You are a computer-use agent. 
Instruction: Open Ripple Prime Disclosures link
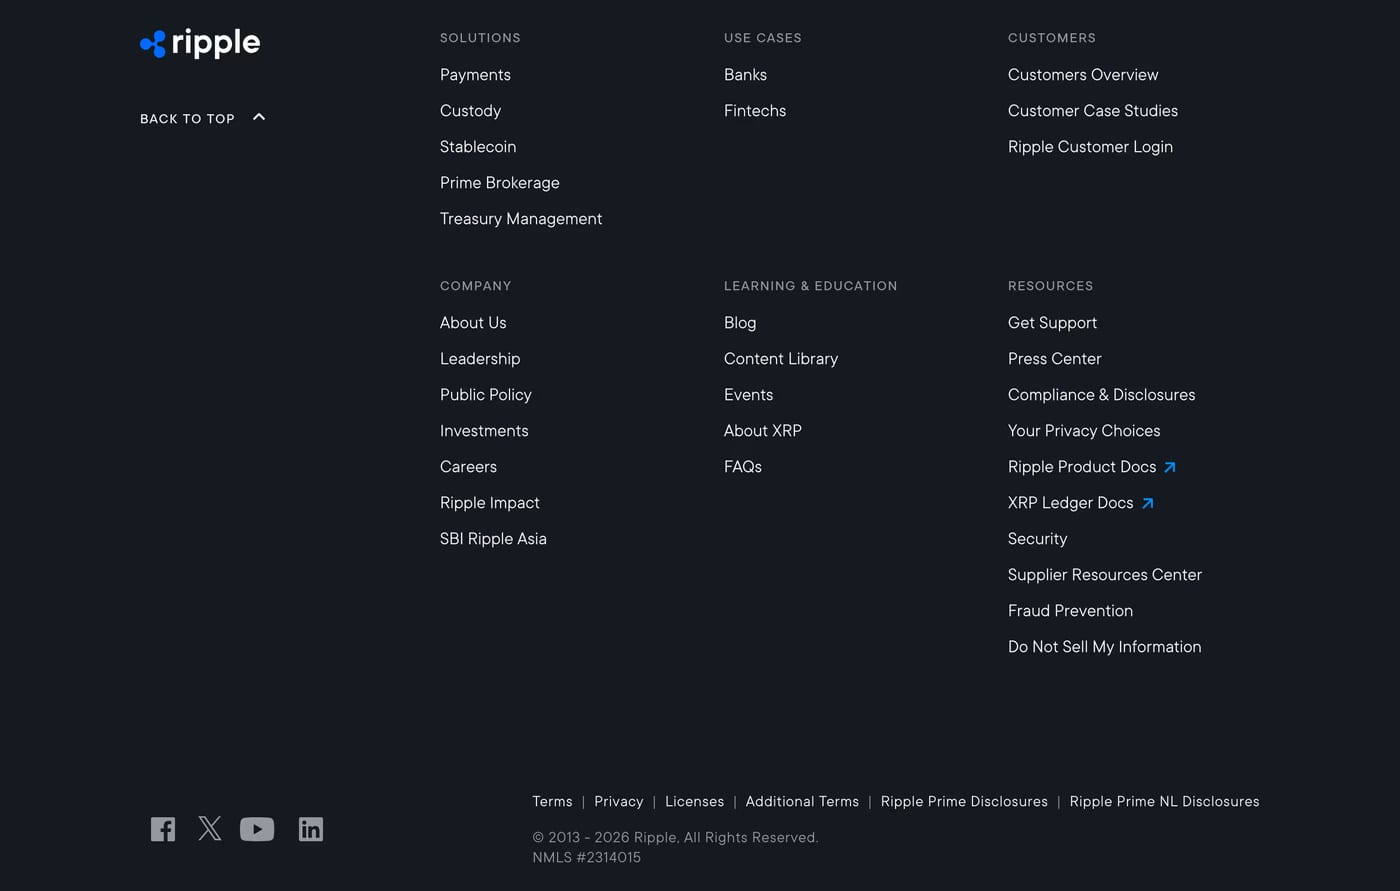point(964,802)
